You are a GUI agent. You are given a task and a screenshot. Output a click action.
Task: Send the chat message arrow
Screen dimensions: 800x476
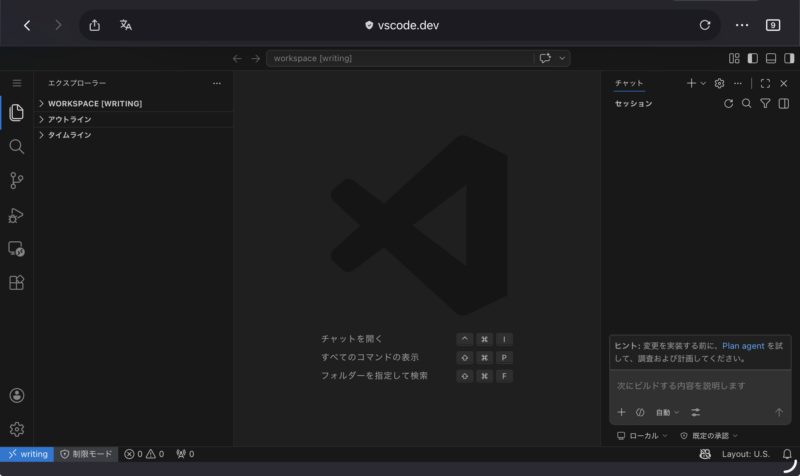tap(779, 412)
